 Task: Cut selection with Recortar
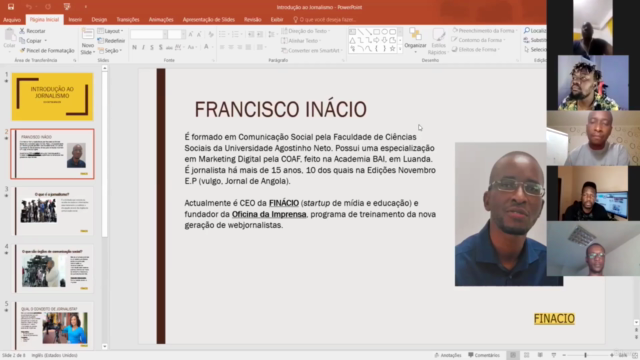point(32,31)
